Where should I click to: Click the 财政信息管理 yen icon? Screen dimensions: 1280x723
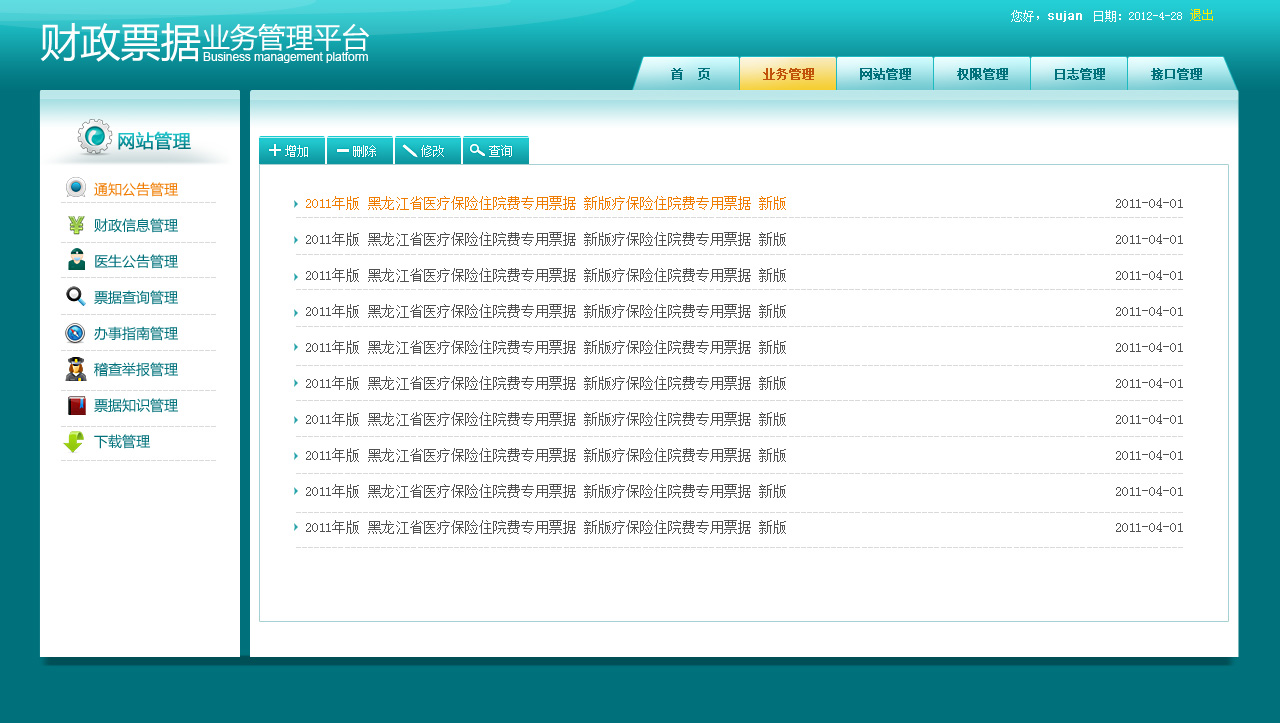coord(76,225)
